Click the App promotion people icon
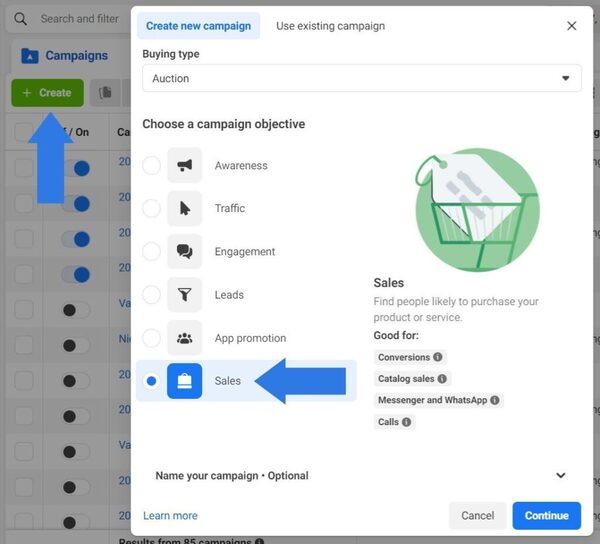600x544 pixels. tap(184, 338)
